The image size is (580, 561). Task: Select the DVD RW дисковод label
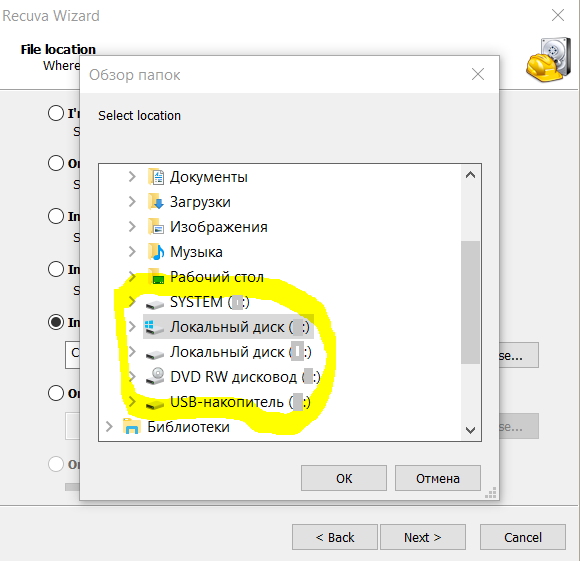245,377
